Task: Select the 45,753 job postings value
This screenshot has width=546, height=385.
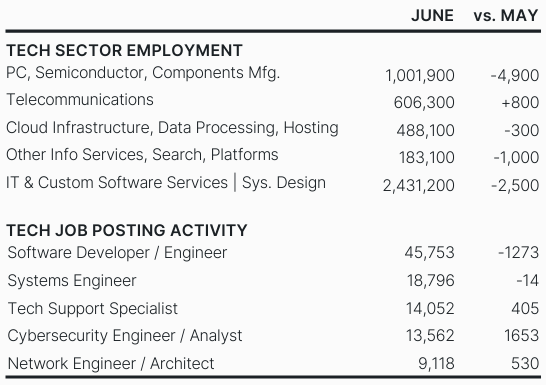Action: click(429, 253)
